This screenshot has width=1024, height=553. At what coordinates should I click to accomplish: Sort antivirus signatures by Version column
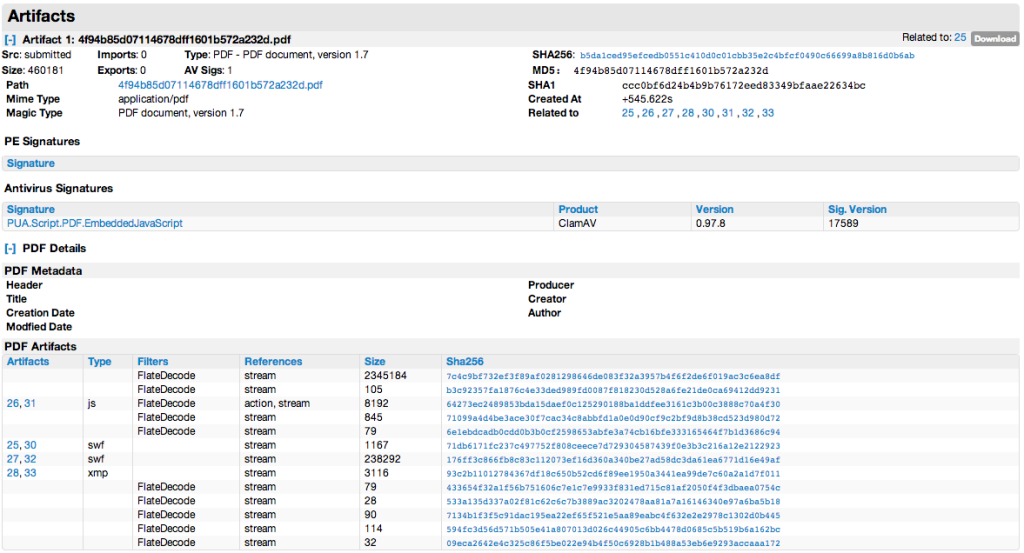point(714,209)
